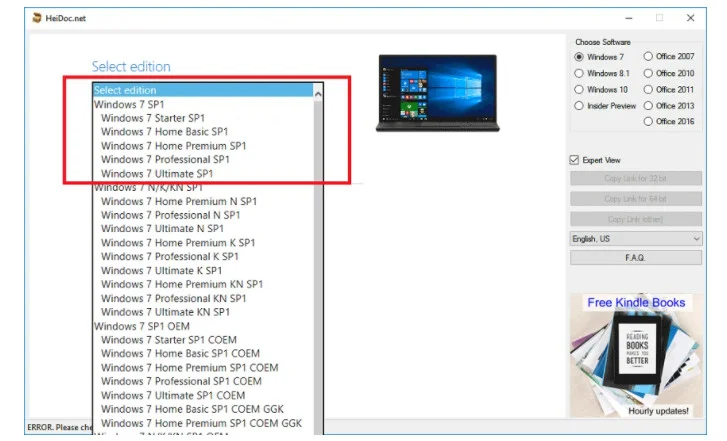The width and height of the screenshot is (727, 441).
Task: Select the Windows 8.1 radio button
Action: point(579,73)
